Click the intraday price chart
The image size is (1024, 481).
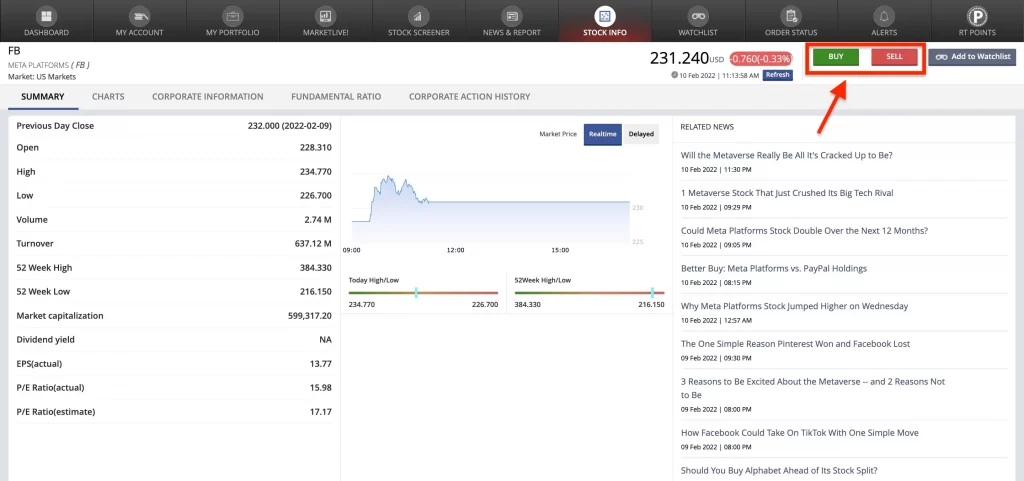point(490,210)
